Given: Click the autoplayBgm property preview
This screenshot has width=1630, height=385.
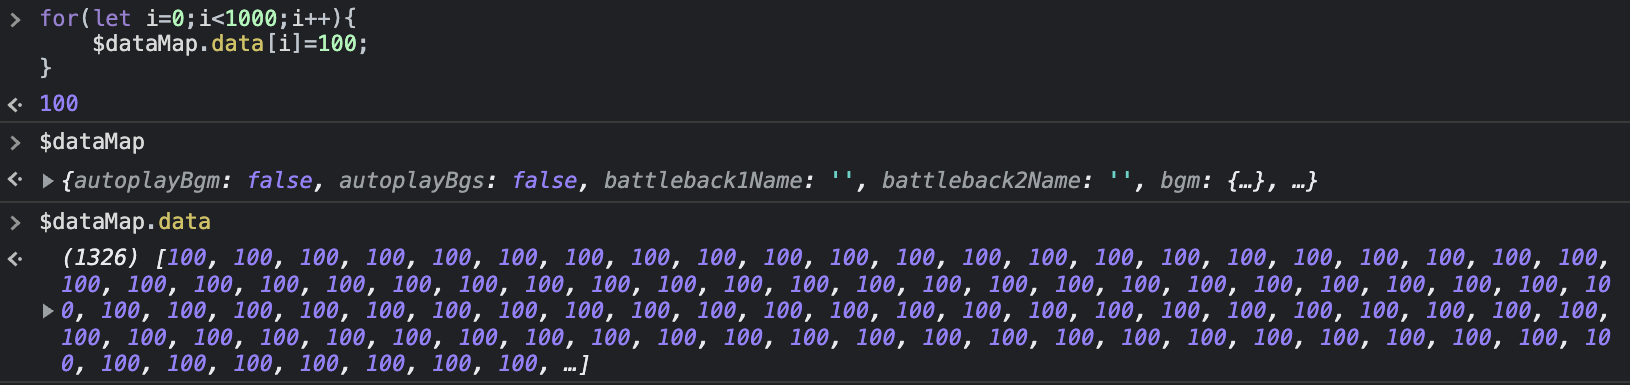Looking at the screenshot, I should tap(193, 181).
